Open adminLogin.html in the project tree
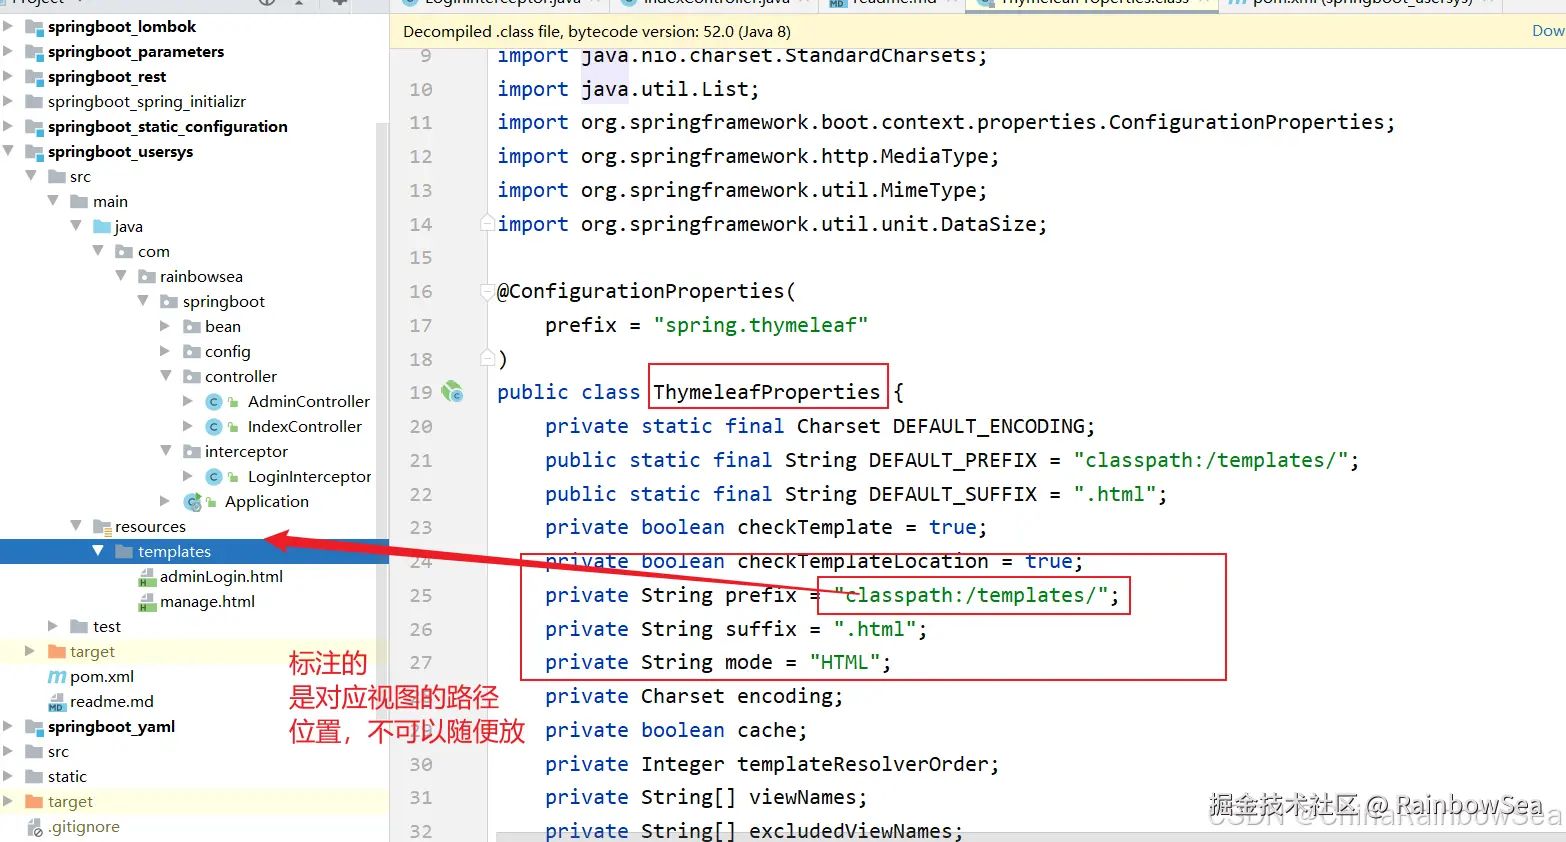Screen dimensions: 1566x842 tap(221, 577)
